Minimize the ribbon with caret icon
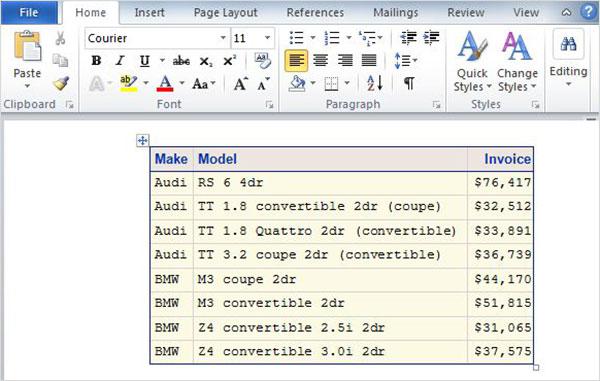 point(566,13)
